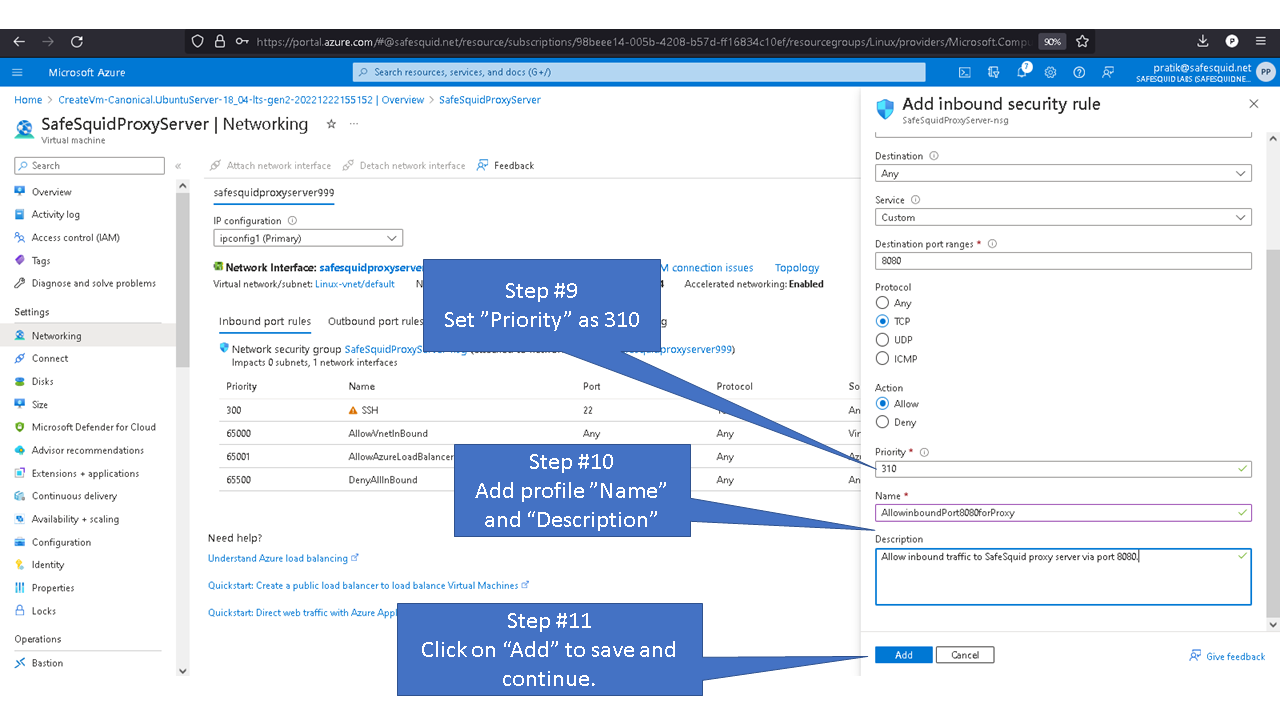This screenshot has width=1280, height=720.
Task: Click the Destination port ranges field 8080
Action: 1063,261
